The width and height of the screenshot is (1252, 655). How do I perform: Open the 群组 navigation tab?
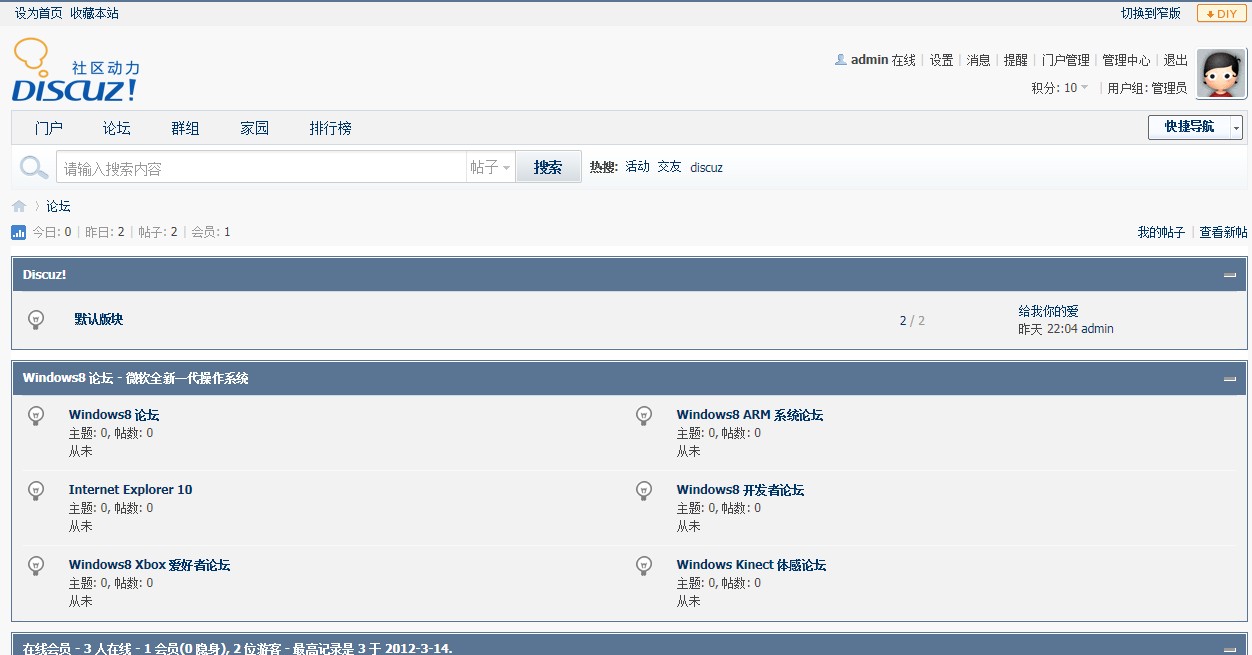[185, 128]
